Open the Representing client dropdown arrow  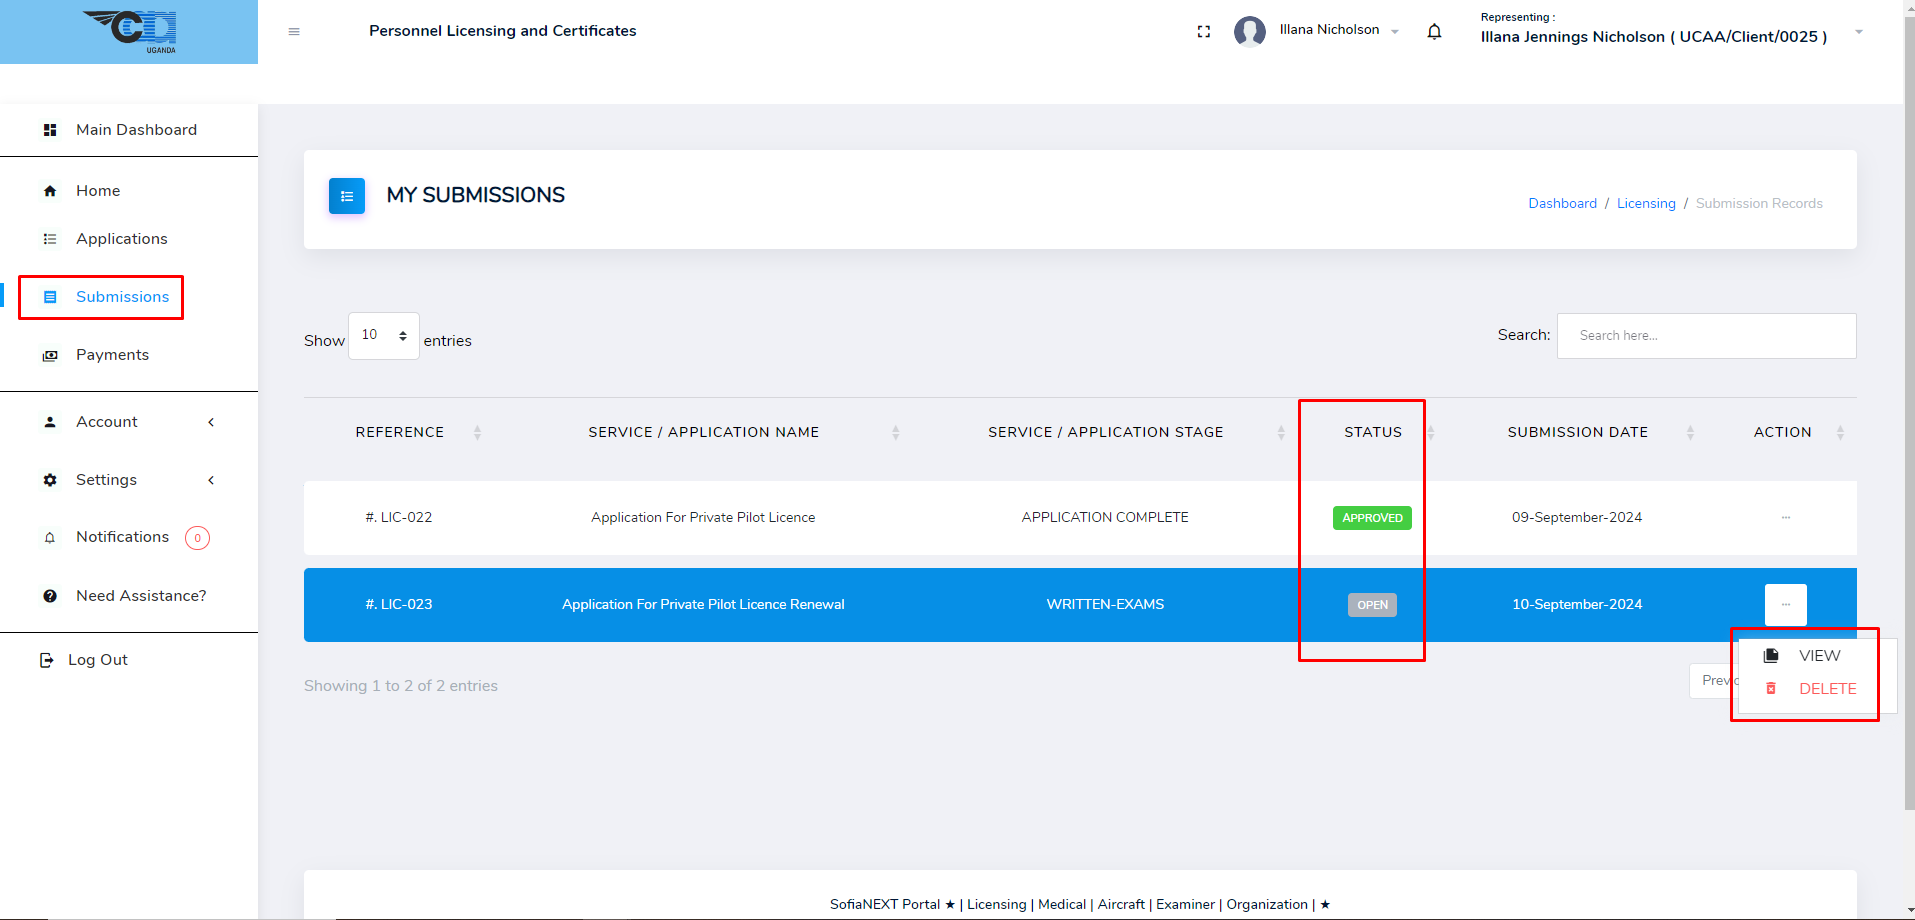(1858, 32)
